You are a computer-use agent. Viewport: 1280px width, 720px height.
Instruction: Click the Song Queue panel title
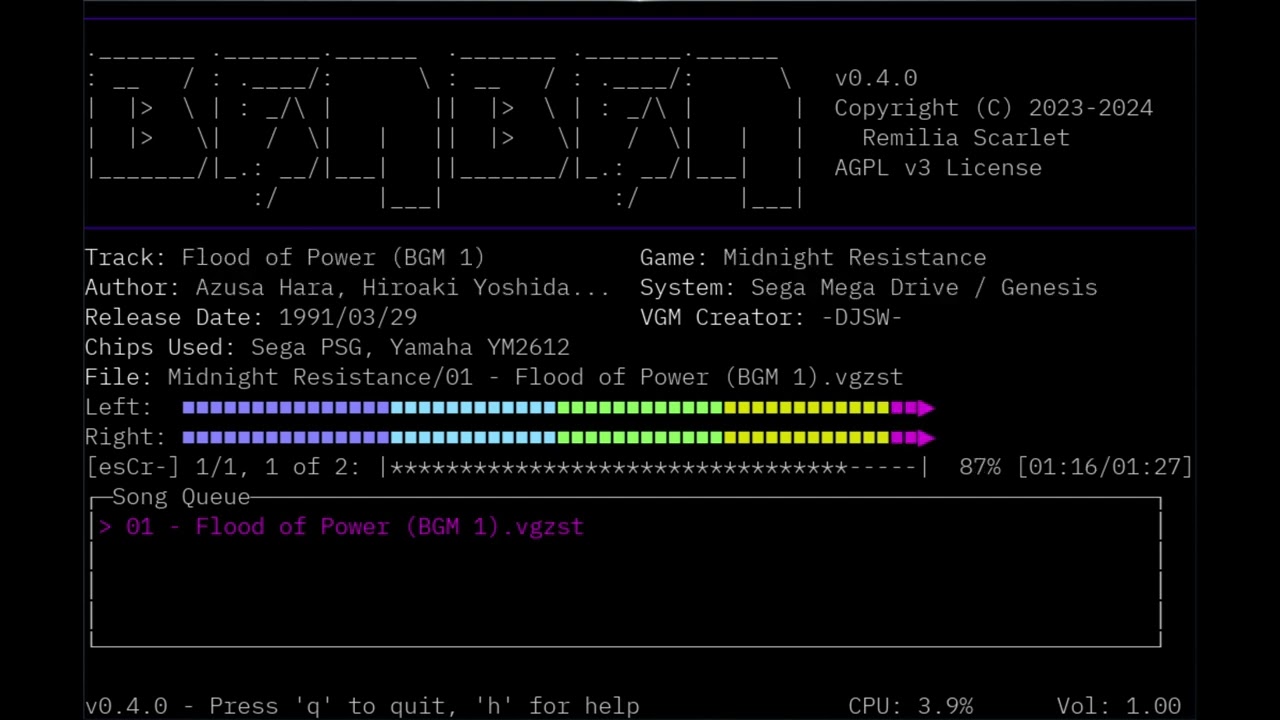coord(181,497)
